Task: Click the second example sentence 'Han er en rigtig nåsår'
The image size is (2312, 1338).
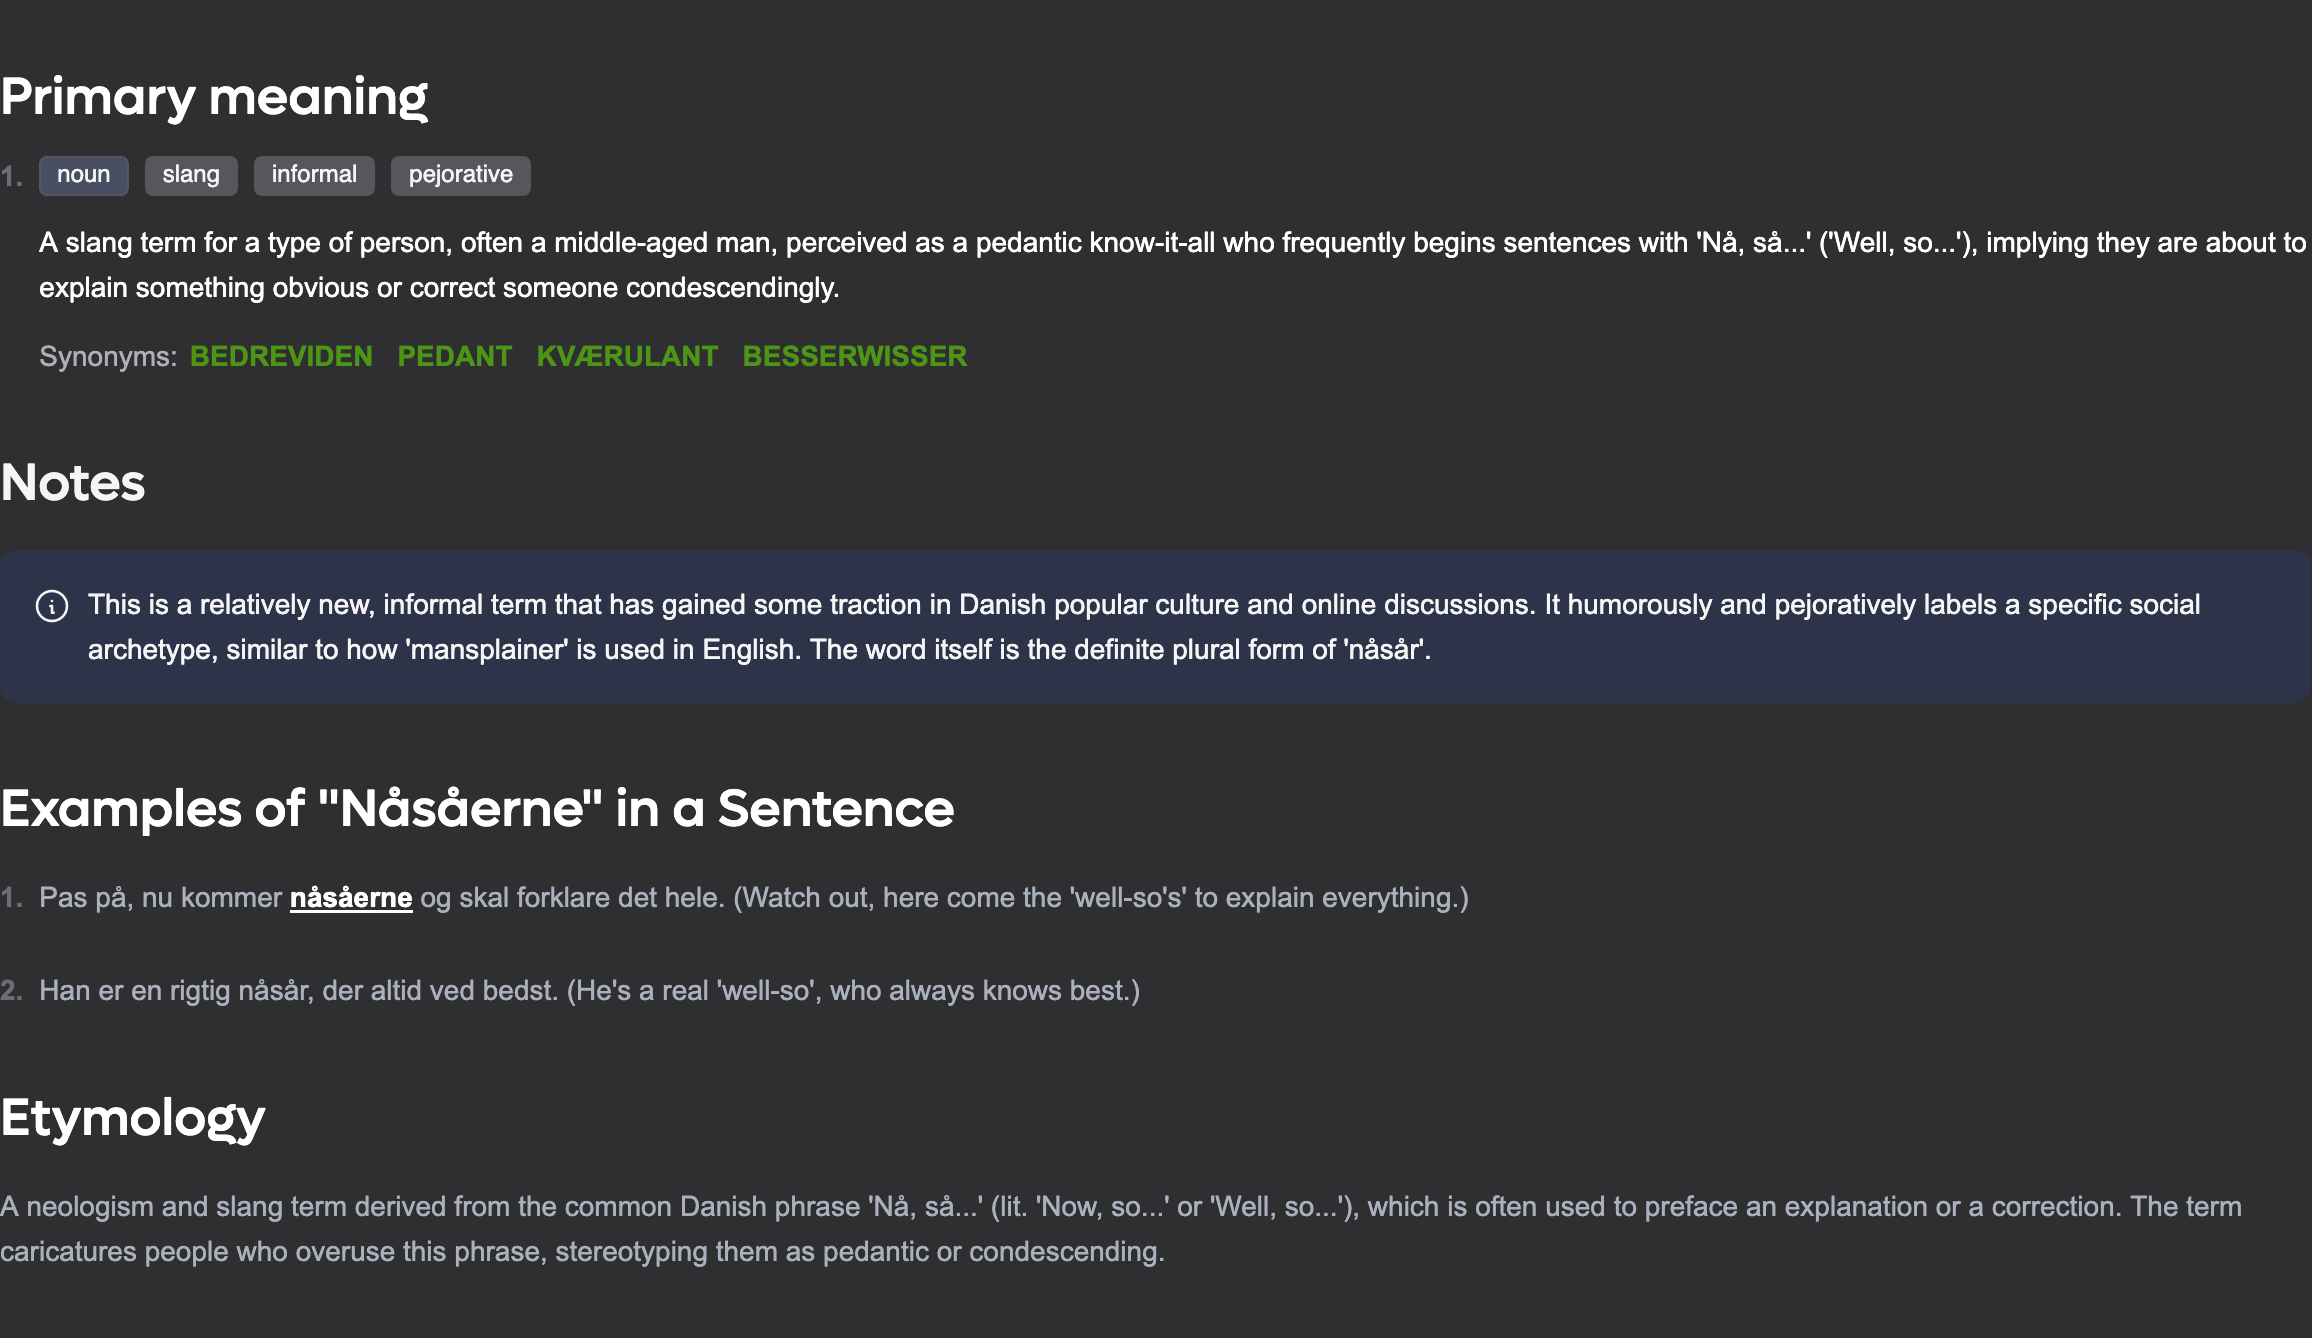Action: (x=590, y=991)
